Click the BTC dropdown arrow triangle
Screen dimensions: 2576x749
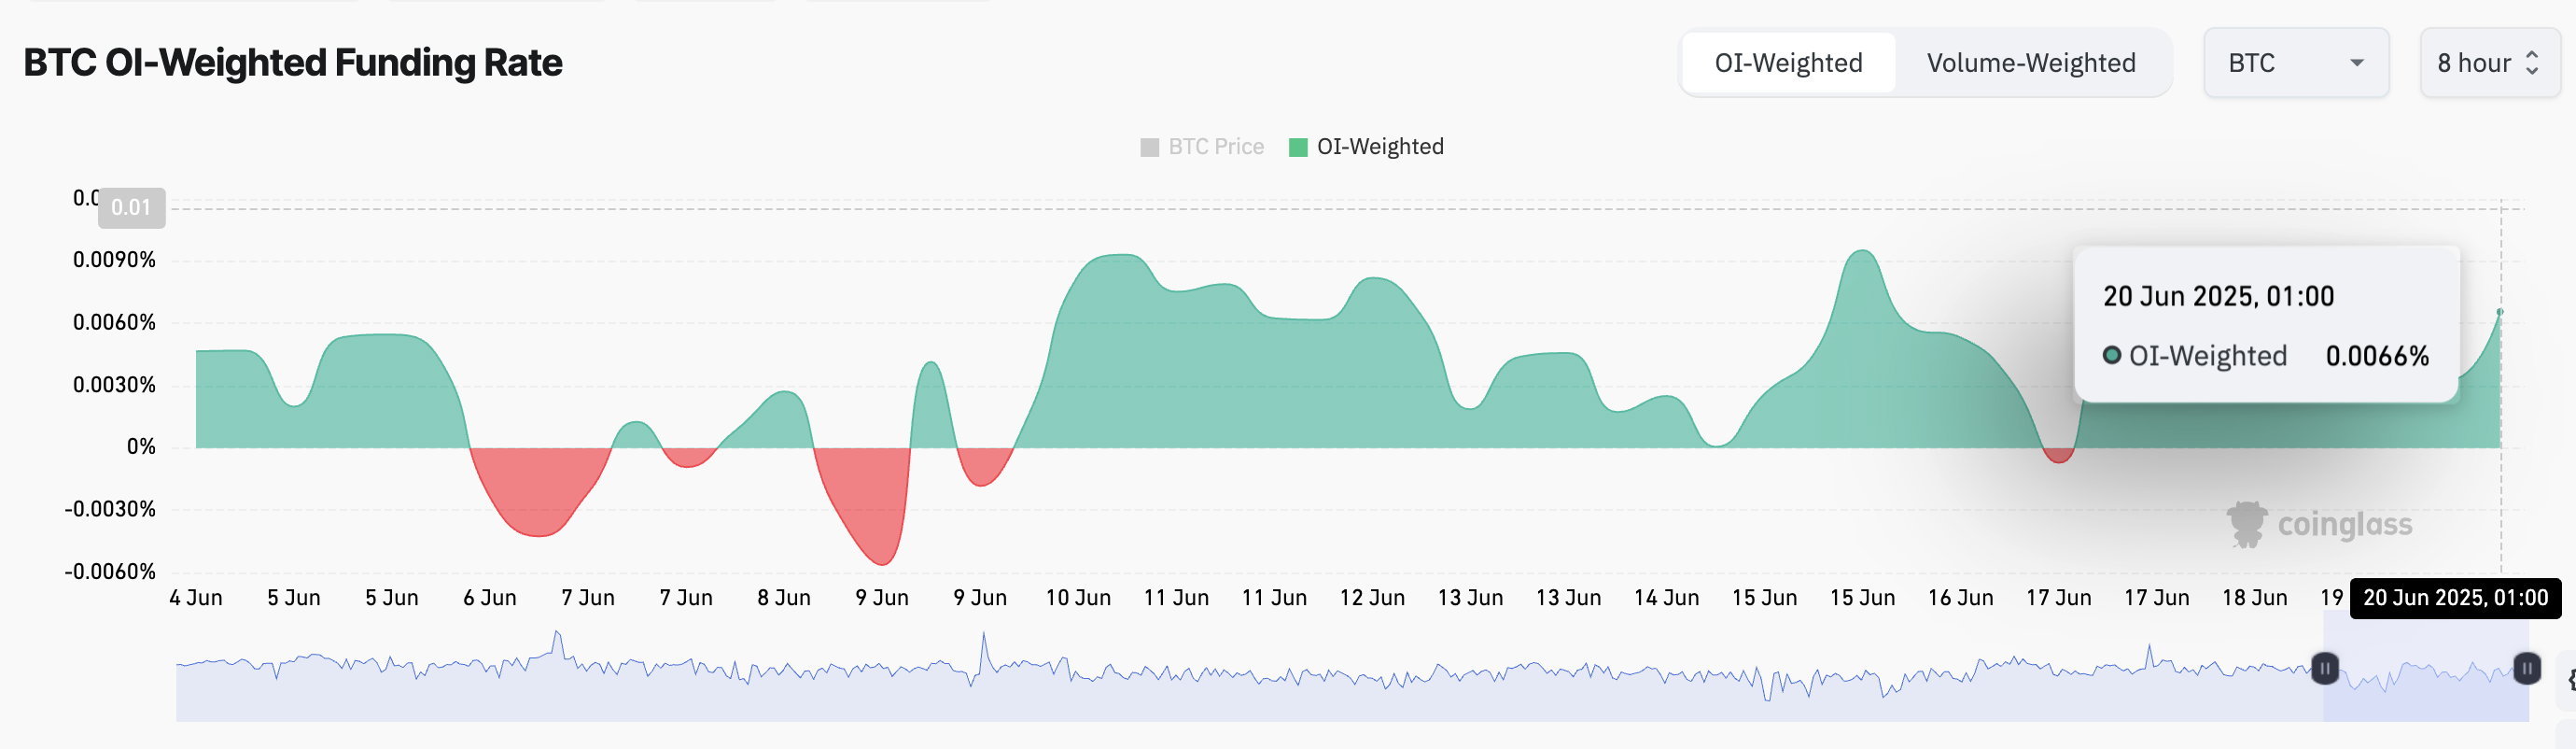tap(2358, 63)
